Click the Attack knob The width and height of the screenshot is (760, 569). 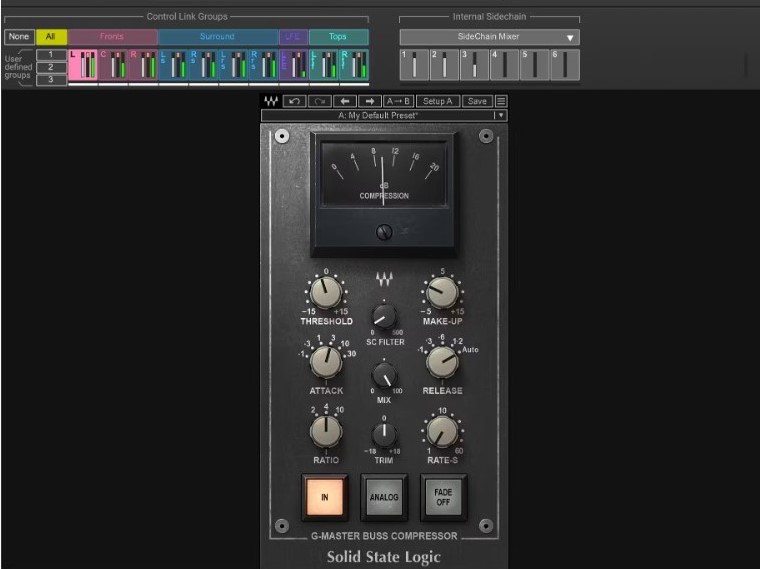(x=326, y=363)
